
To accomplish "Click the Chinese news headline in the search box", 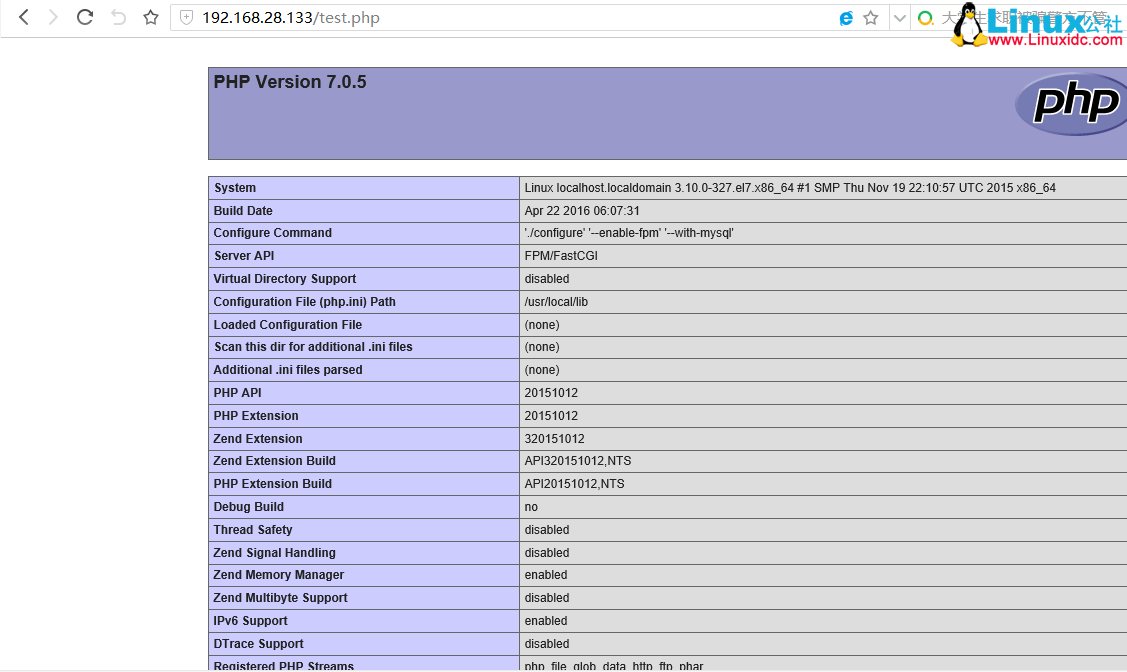I will click(x=955, y=18).
